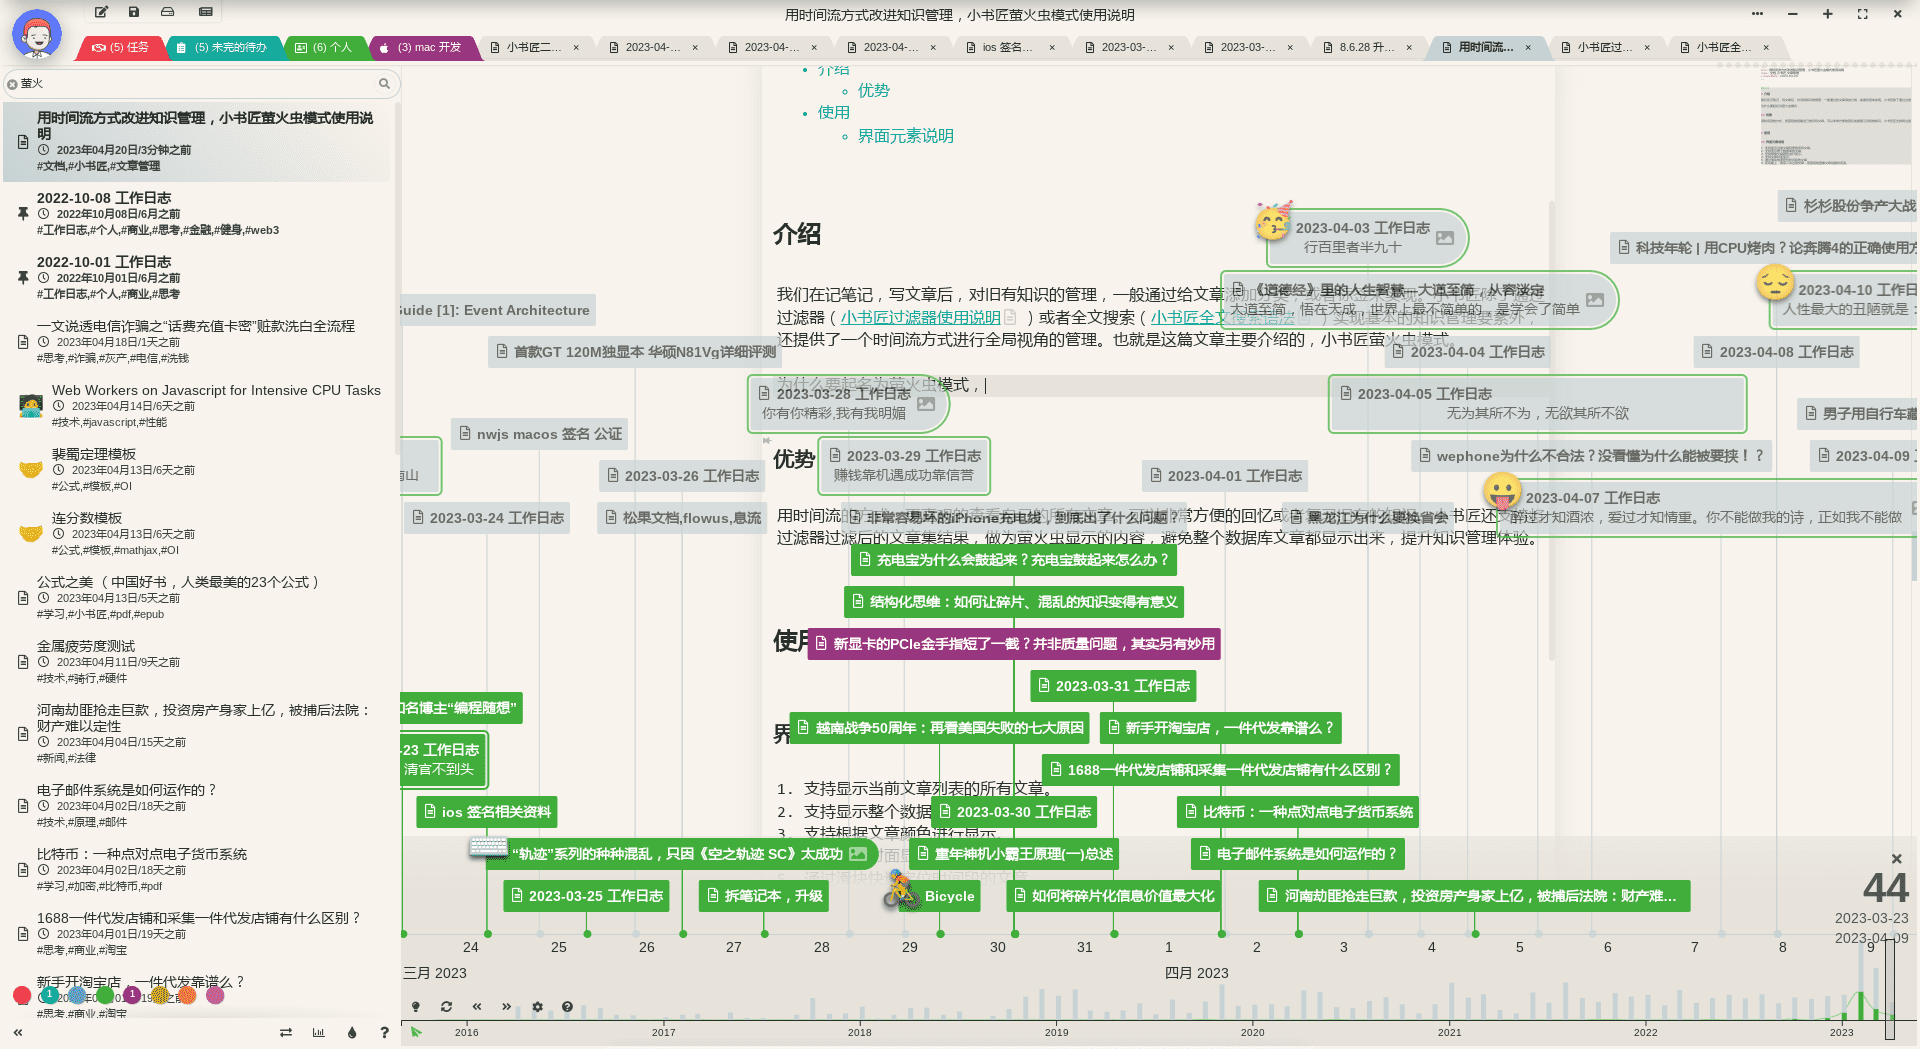Select the 2023-03-25 工作日志 timeline item
Image resolution: width=1920 pixels, height=1049 pixels.
coord(586,896)
